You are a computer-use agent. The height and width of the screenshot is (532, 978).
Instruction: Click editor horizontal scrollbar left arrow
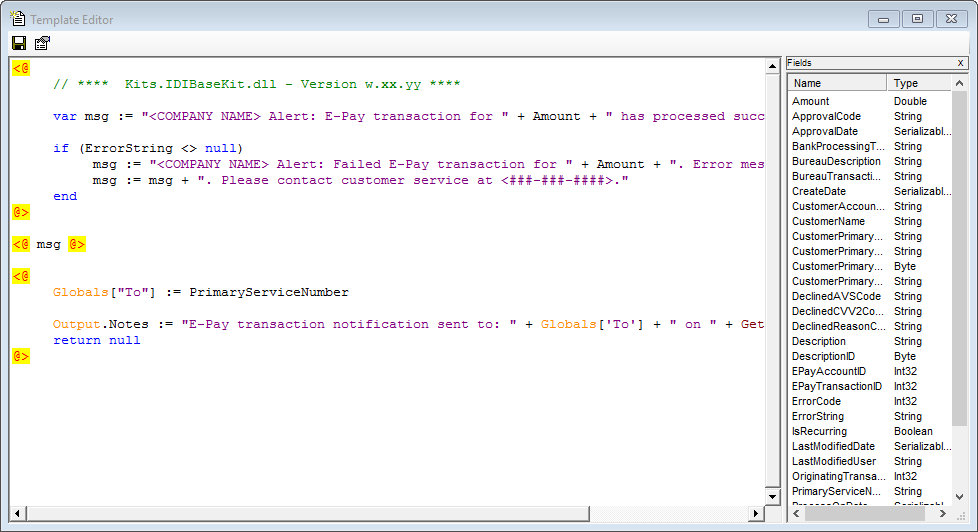[x=17, y=513]
